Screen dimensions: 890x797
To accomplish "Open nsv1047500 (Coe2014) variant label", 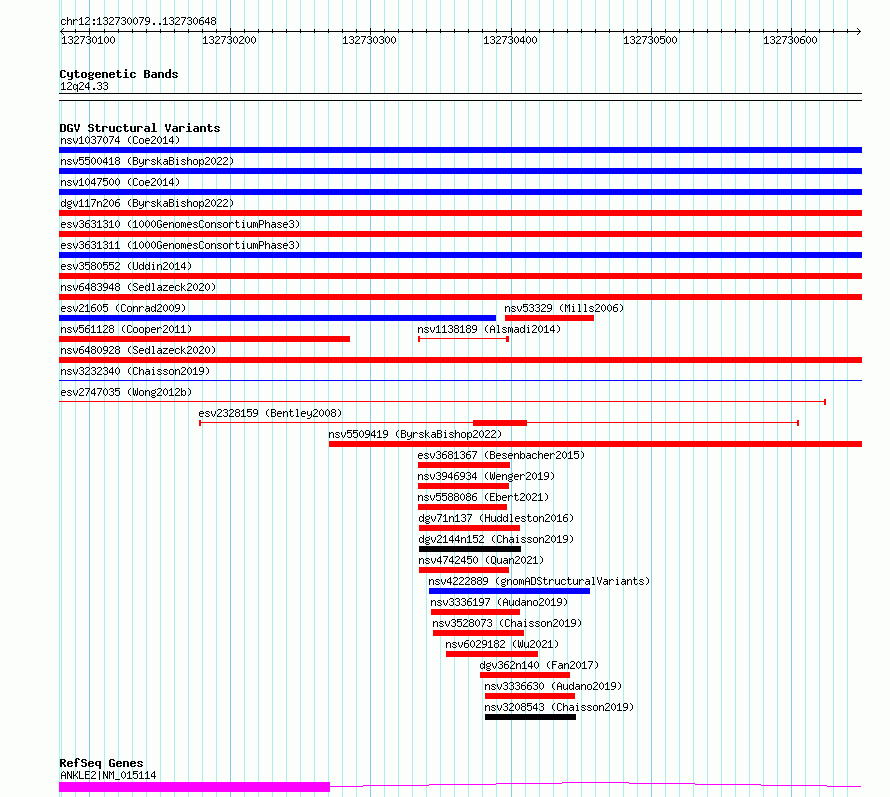I will click(x=120, y=182).
